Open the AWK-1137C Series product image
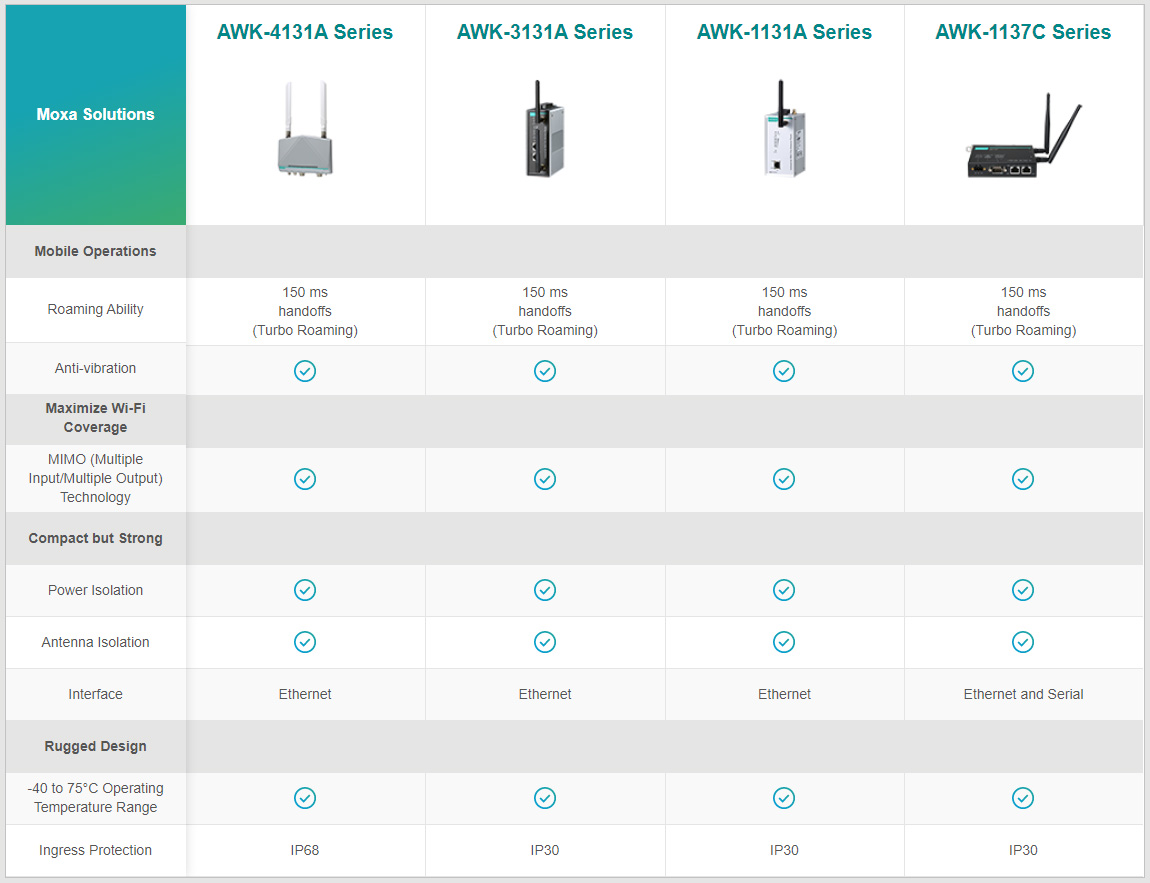The image size is (1150, 883). [x=1023, y=136]
